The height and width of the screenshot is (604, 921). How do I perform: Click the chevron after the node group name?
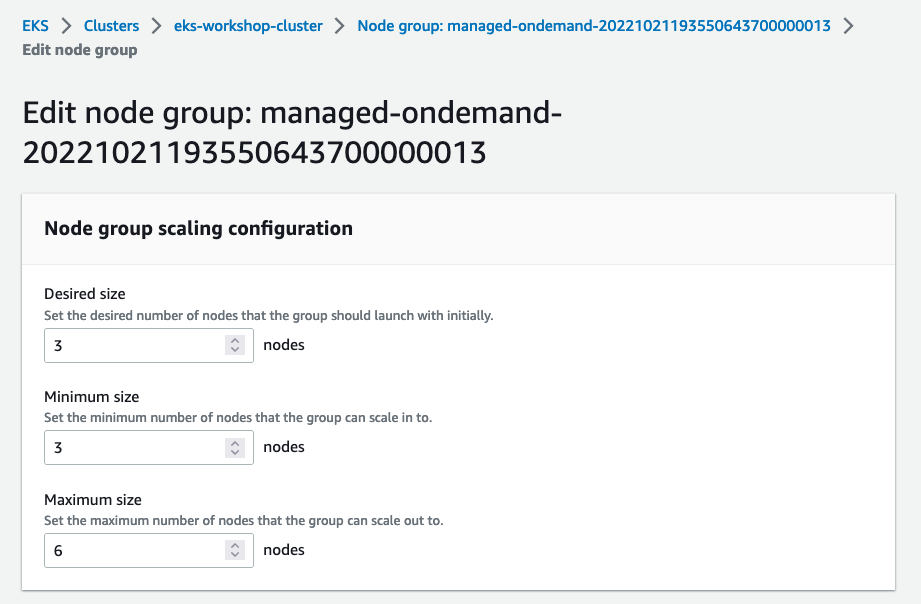pos(849,26)
